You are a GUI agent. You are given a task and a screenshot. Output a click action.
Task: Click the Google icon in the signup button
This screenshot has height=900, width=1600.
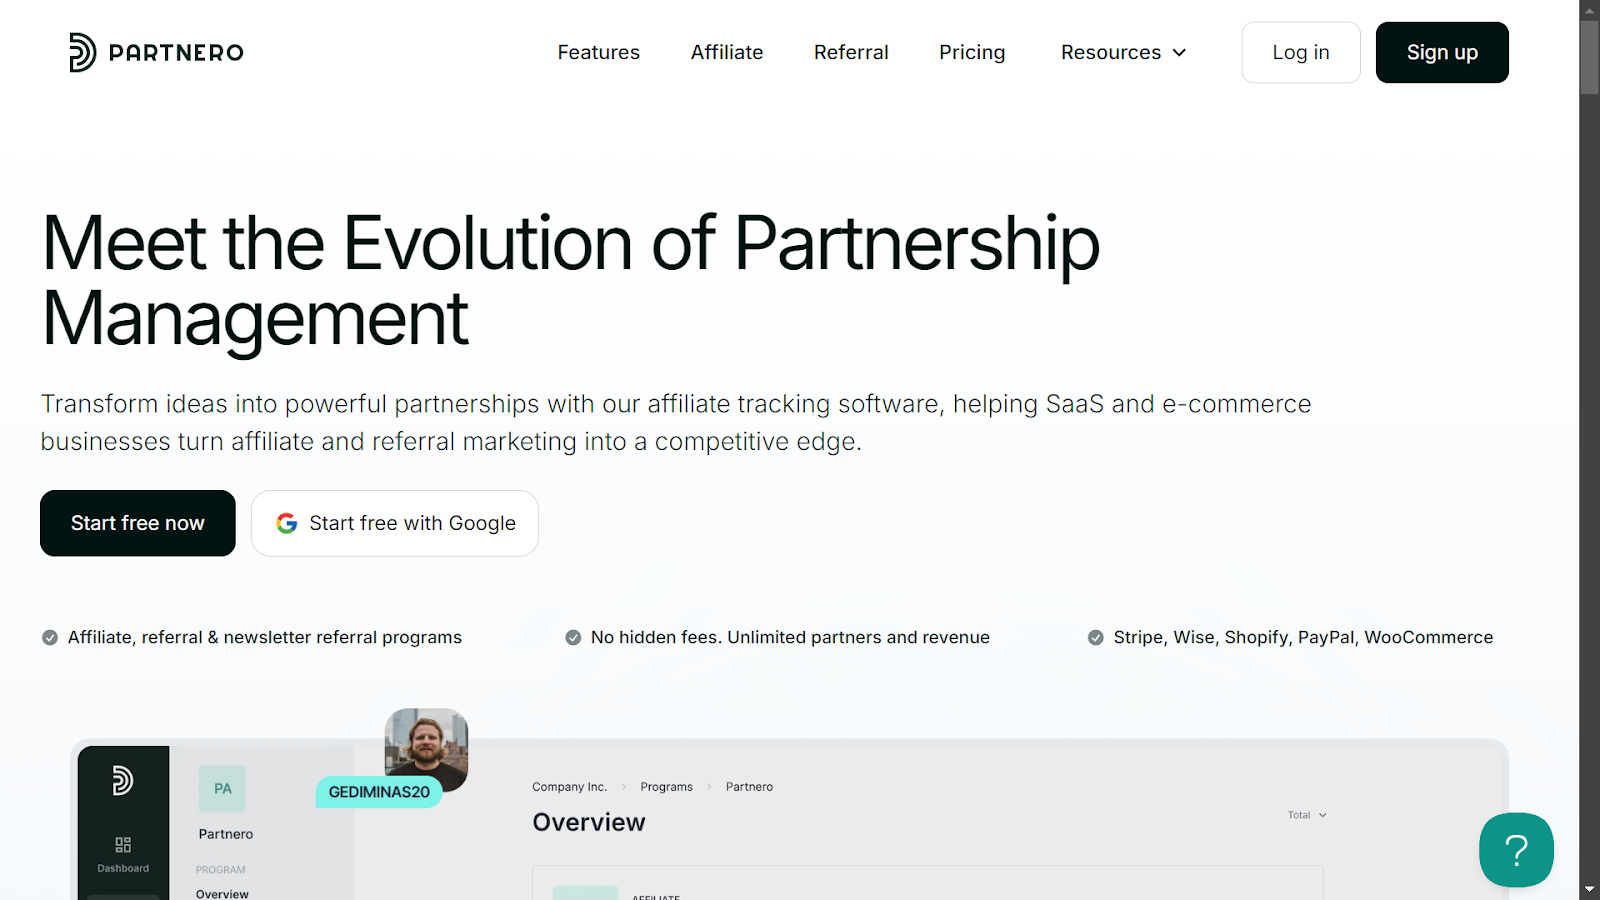tap(286, 523)
